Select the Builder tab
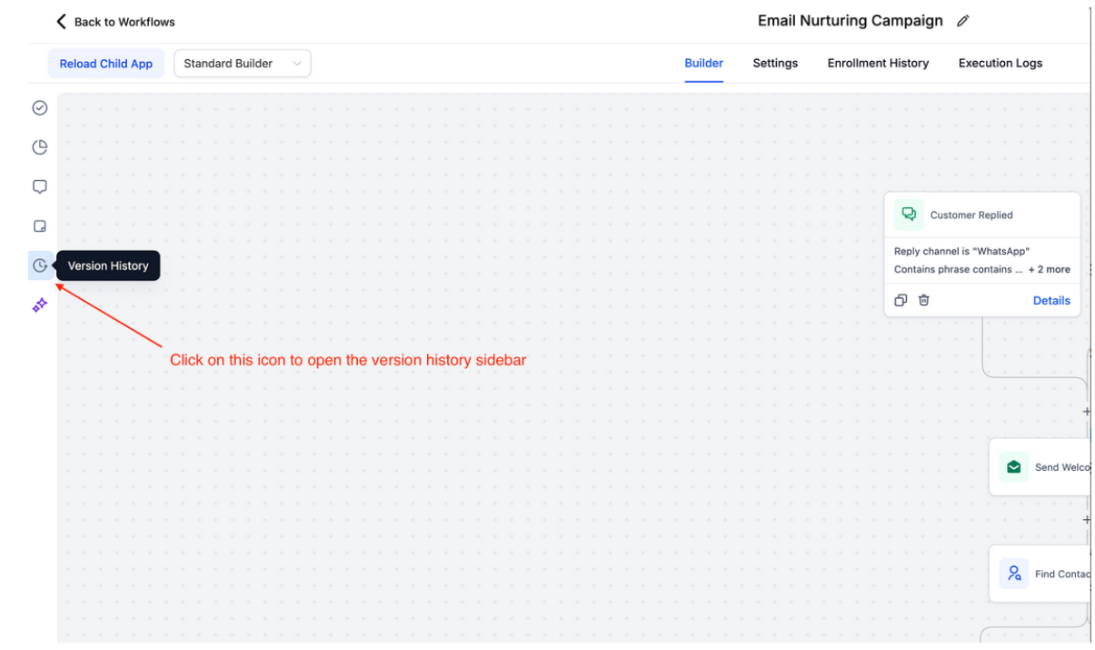Image resolution: width=1095 pixels, height=650 pixels. 703,63
